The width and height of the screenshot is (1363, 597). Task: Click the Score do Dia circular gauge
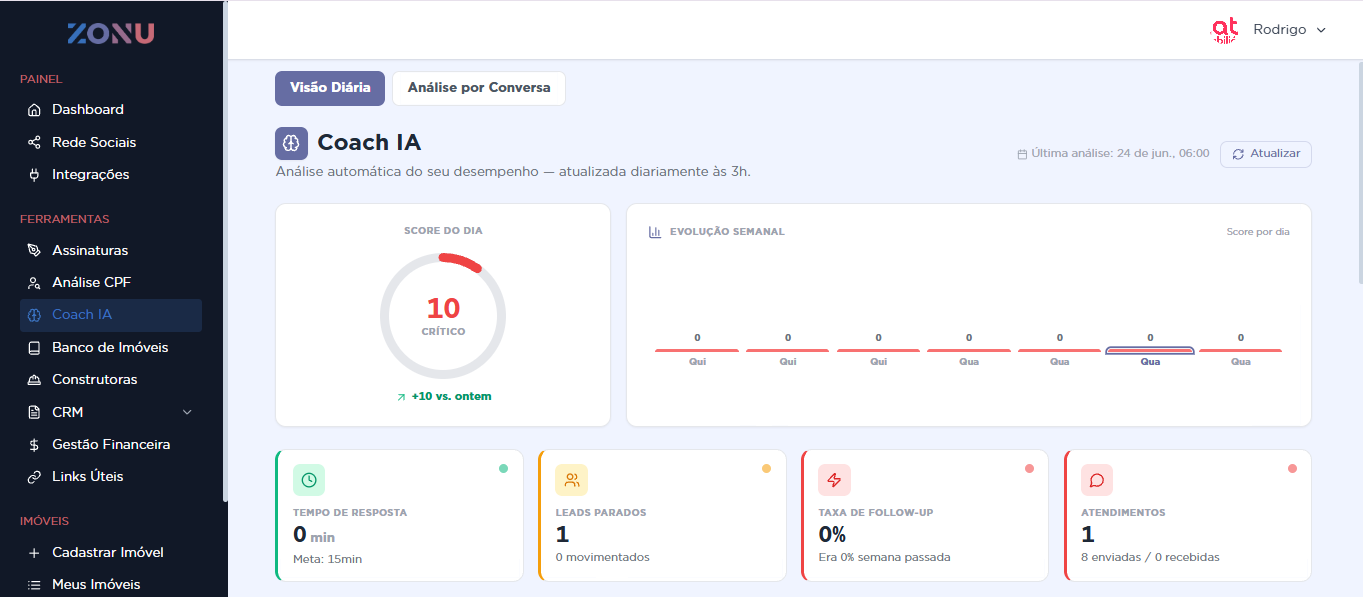coord(443,316)
